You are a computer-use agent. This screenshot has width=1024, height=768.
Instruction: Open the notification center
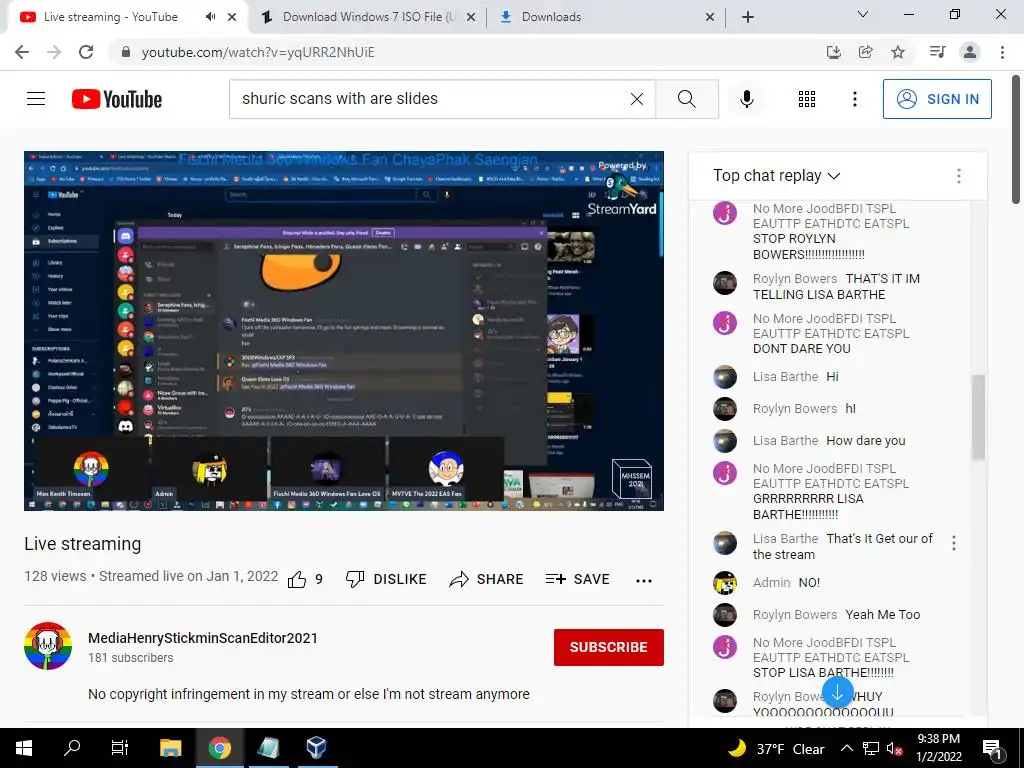[993, 749]
